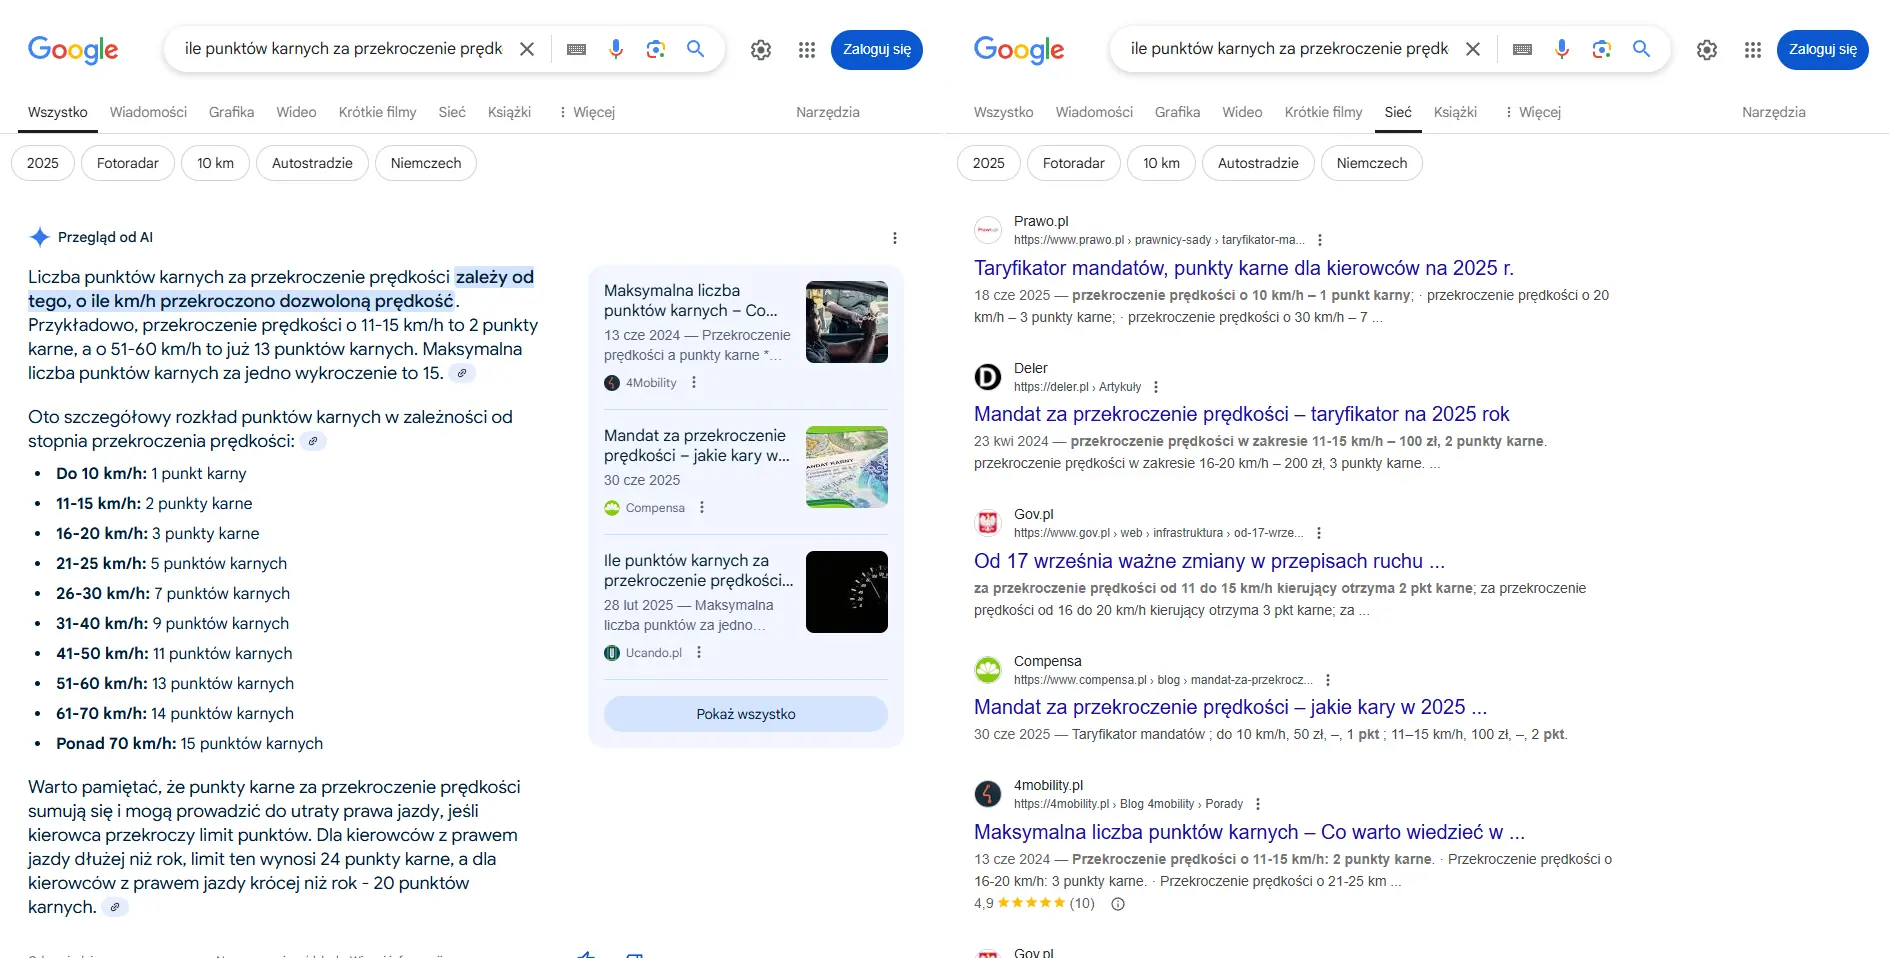This screenshot has height=958, width=1890.
Task: Open 'Maksymalna liczba punktów karnych – Co warto' result
Action: 1249,832
